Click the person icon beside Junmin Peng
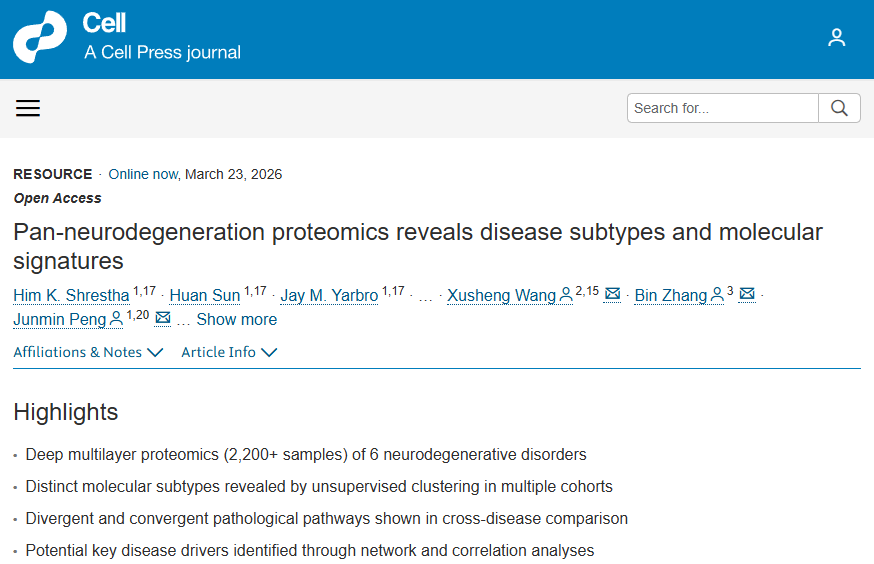Viewport: 874px width, 564px height. click(117, 320)
